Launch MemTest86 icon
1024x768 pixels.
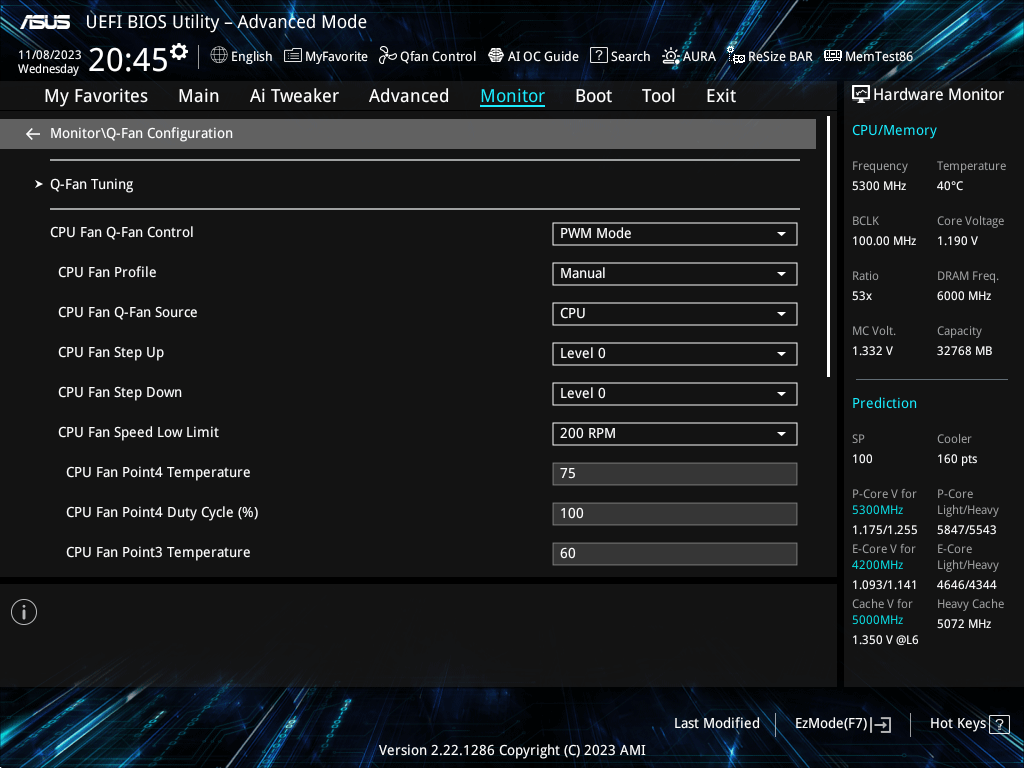click(x=833, y=56)
